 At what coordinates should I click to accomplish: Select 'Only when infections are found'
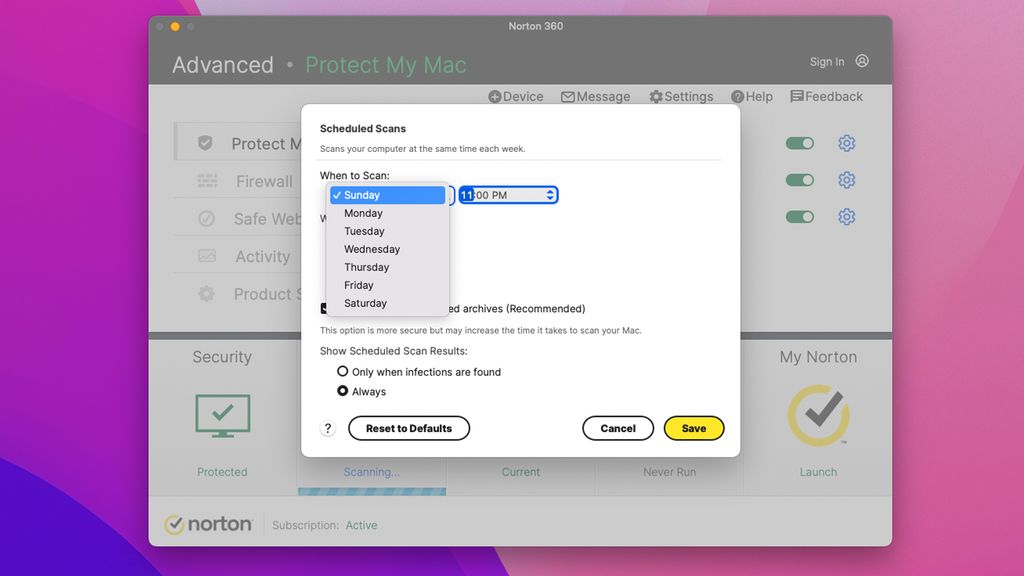coord(343,371)
